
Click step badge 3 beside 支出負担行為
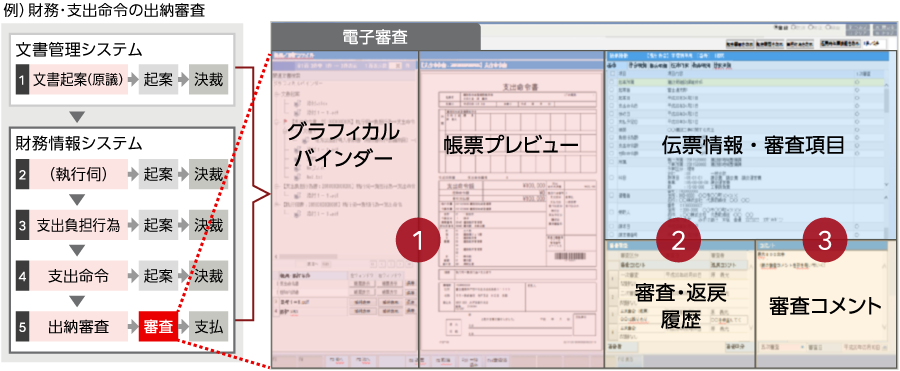click(22, 225)
